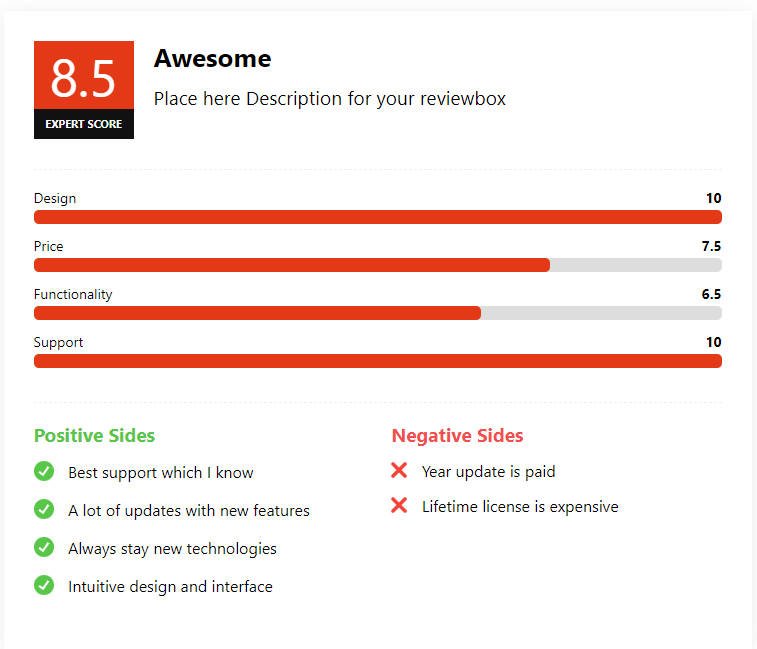Click the Design rating bar
This screenshot has height=649, width=757.
(378, 217)
